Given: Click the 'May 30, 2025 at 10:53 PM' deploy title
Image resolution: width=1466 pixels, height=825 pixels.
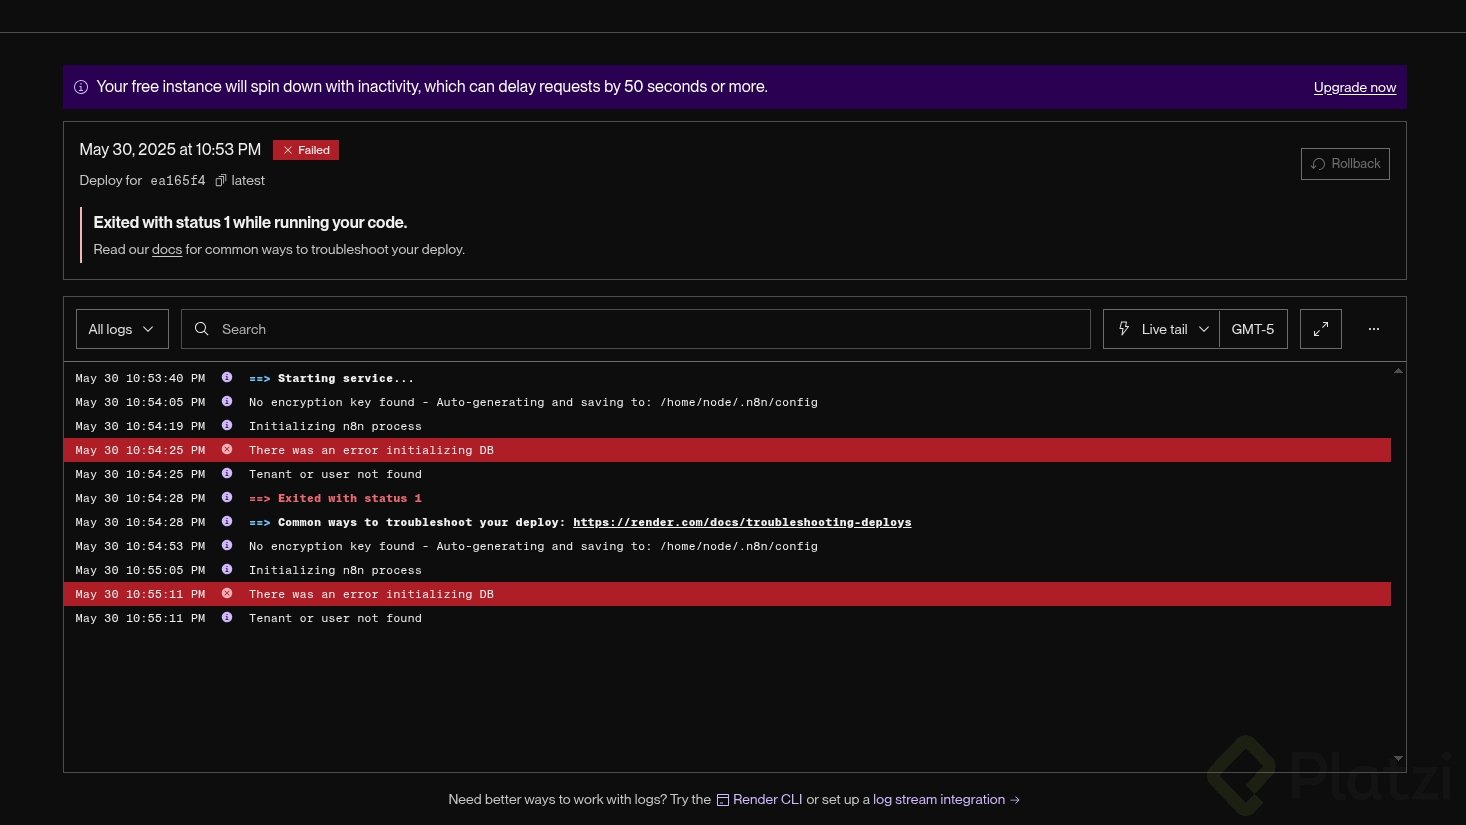Looking at the screenshot, I should (170, 150).
